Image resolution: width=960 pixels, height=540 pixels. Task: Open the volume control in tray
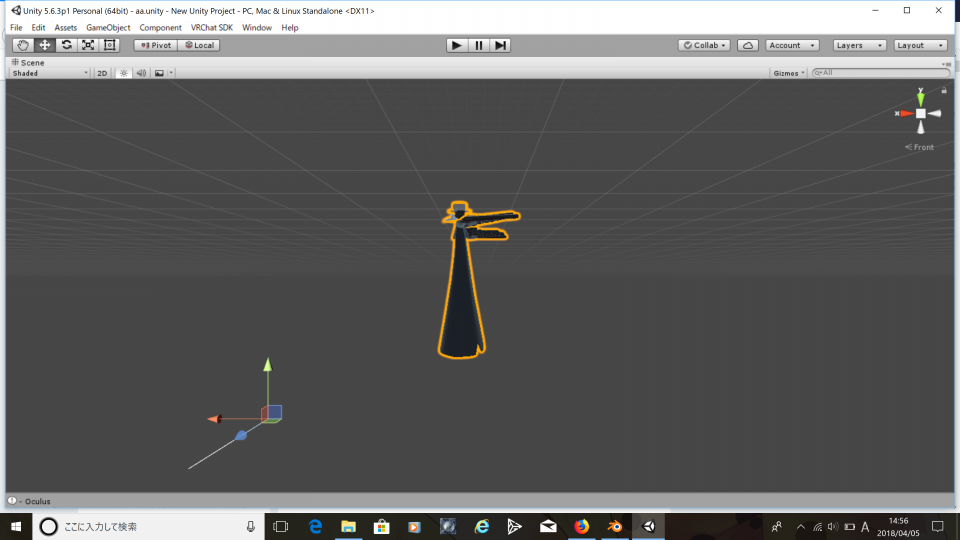(x=833, y=527)
